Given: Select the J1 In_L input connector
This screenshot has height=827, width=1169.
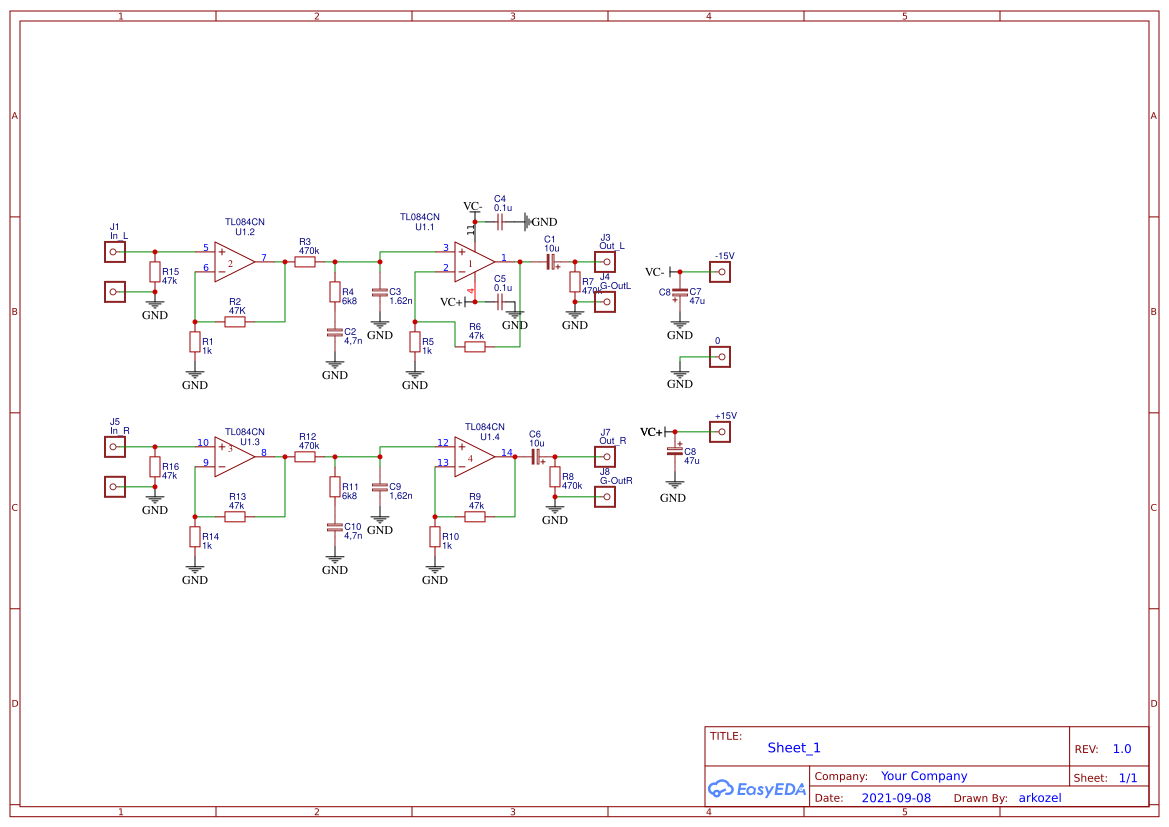Looking at the screenshot, I should [115, 252].
